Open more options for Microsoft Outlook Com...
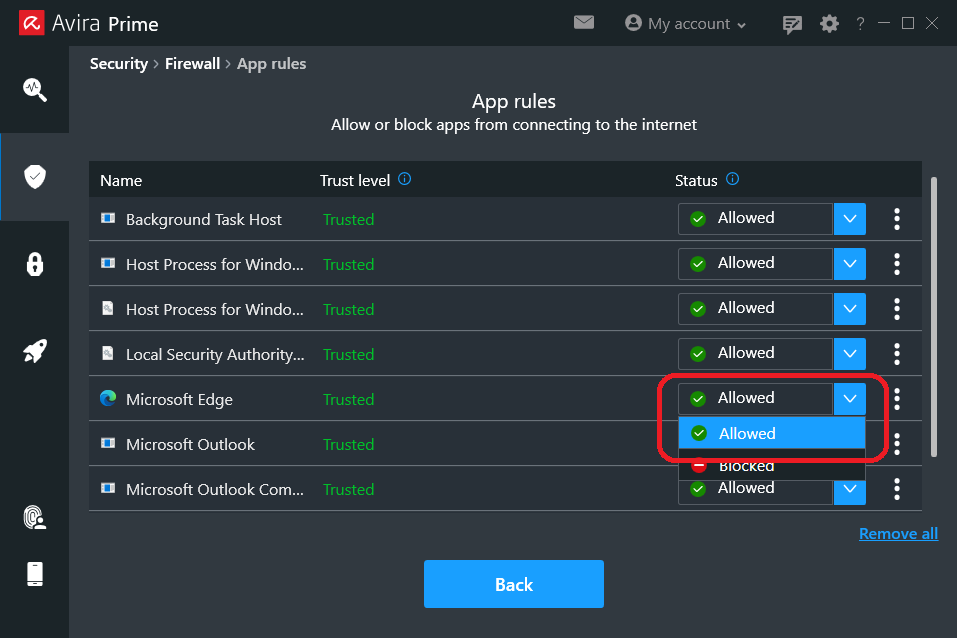This screenshot has width=957, height=638. pyautogui.click(x=897, y=489)
